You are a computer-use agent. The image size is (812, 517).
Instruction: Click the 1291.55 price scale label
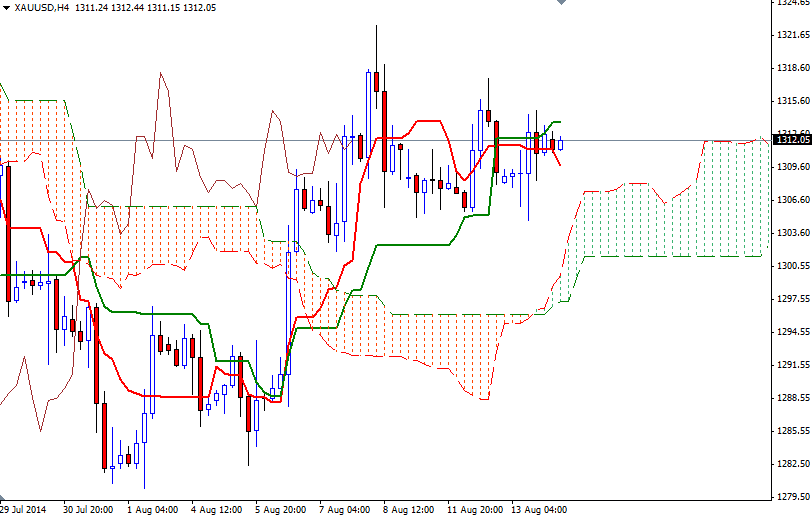tap(793, 365)
